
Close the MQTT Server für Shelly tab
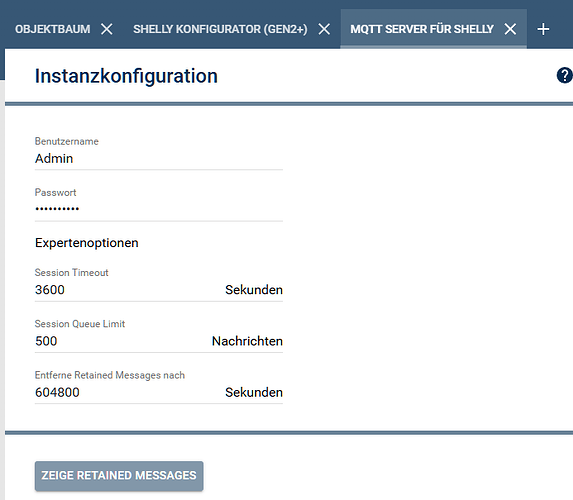pyautogui.click(x=510, y=29)
